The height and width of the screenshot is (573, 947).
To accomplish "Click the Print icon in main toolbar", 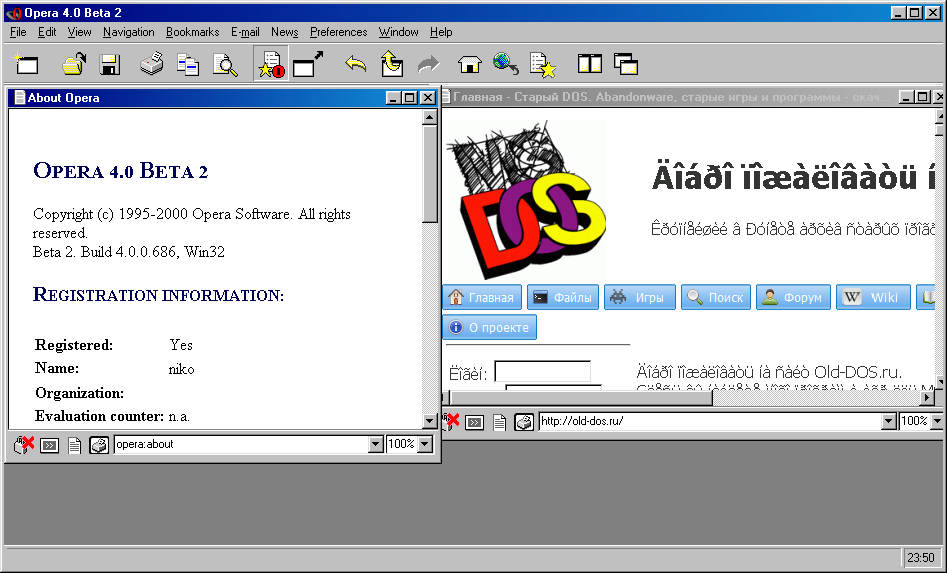I will point(152,63).
